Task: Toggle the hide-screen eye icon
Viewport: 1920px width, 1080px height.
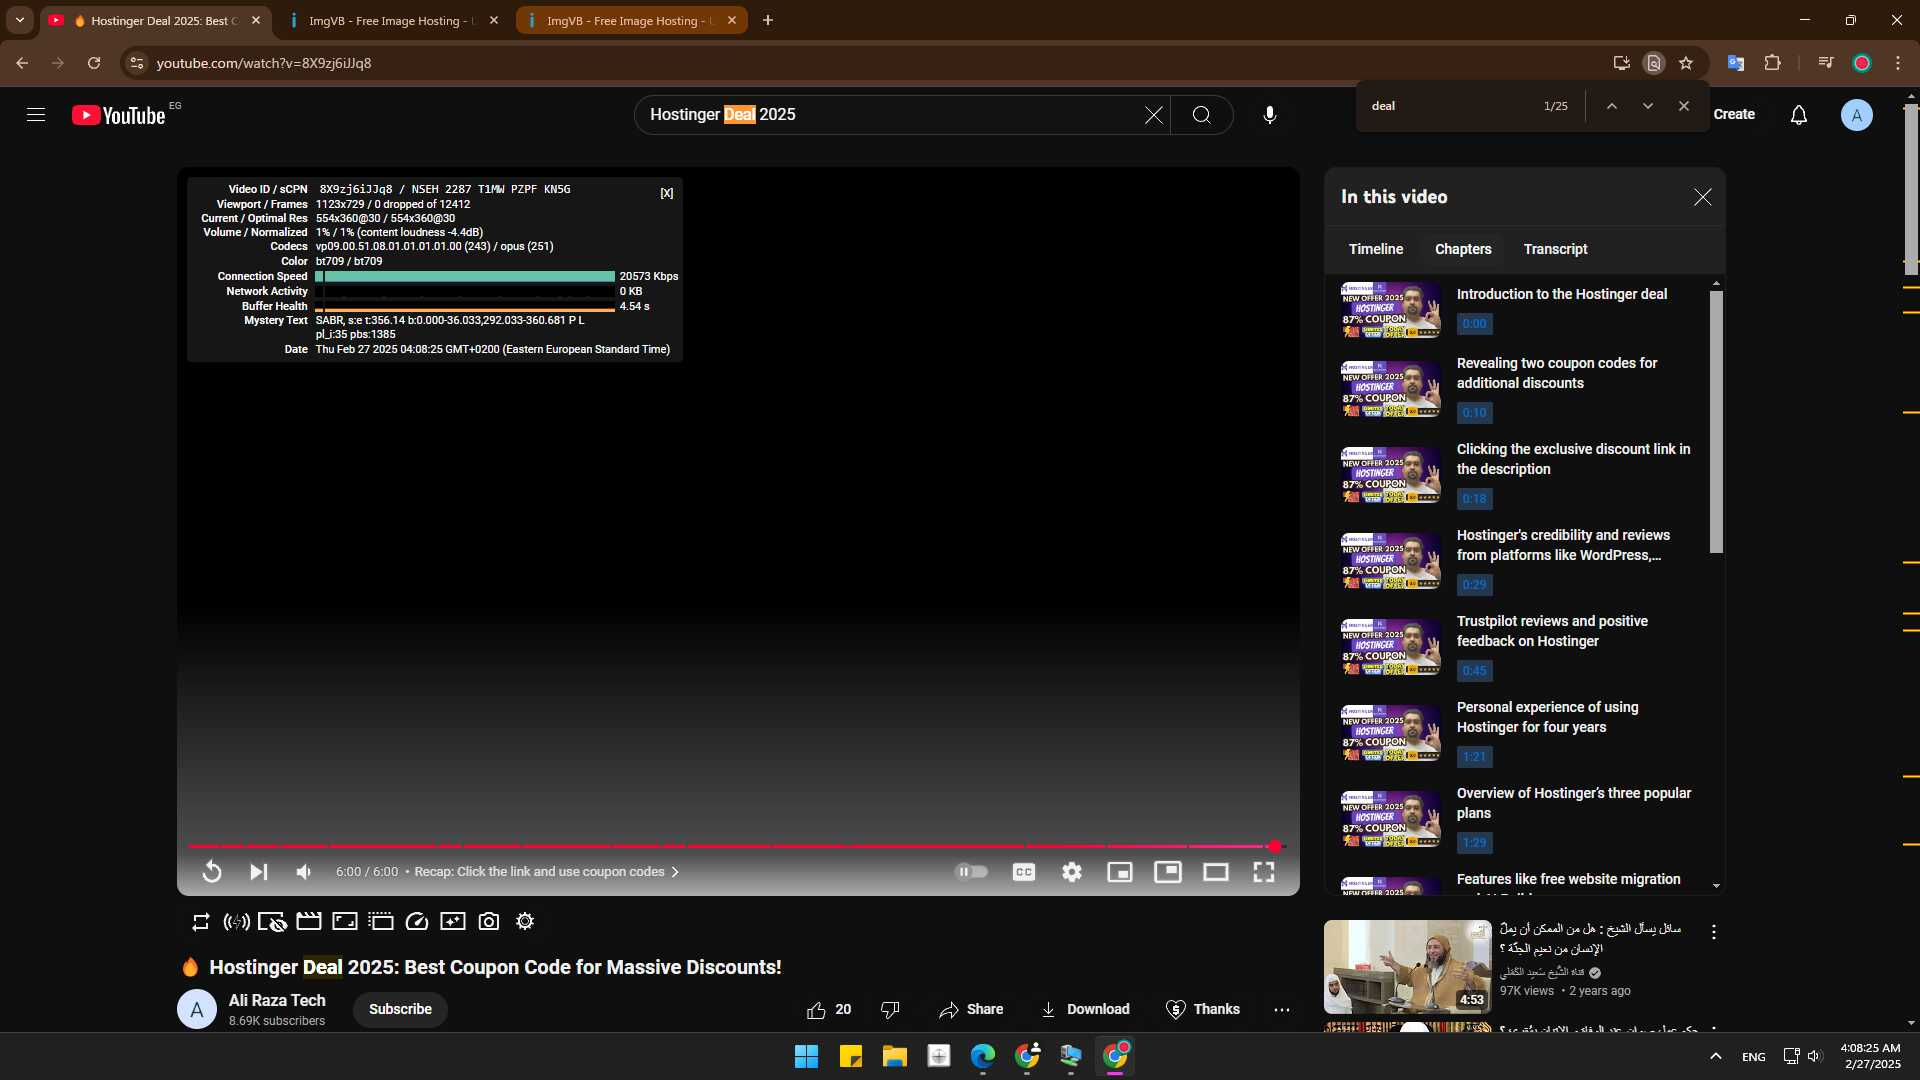Action: point(272,922)
